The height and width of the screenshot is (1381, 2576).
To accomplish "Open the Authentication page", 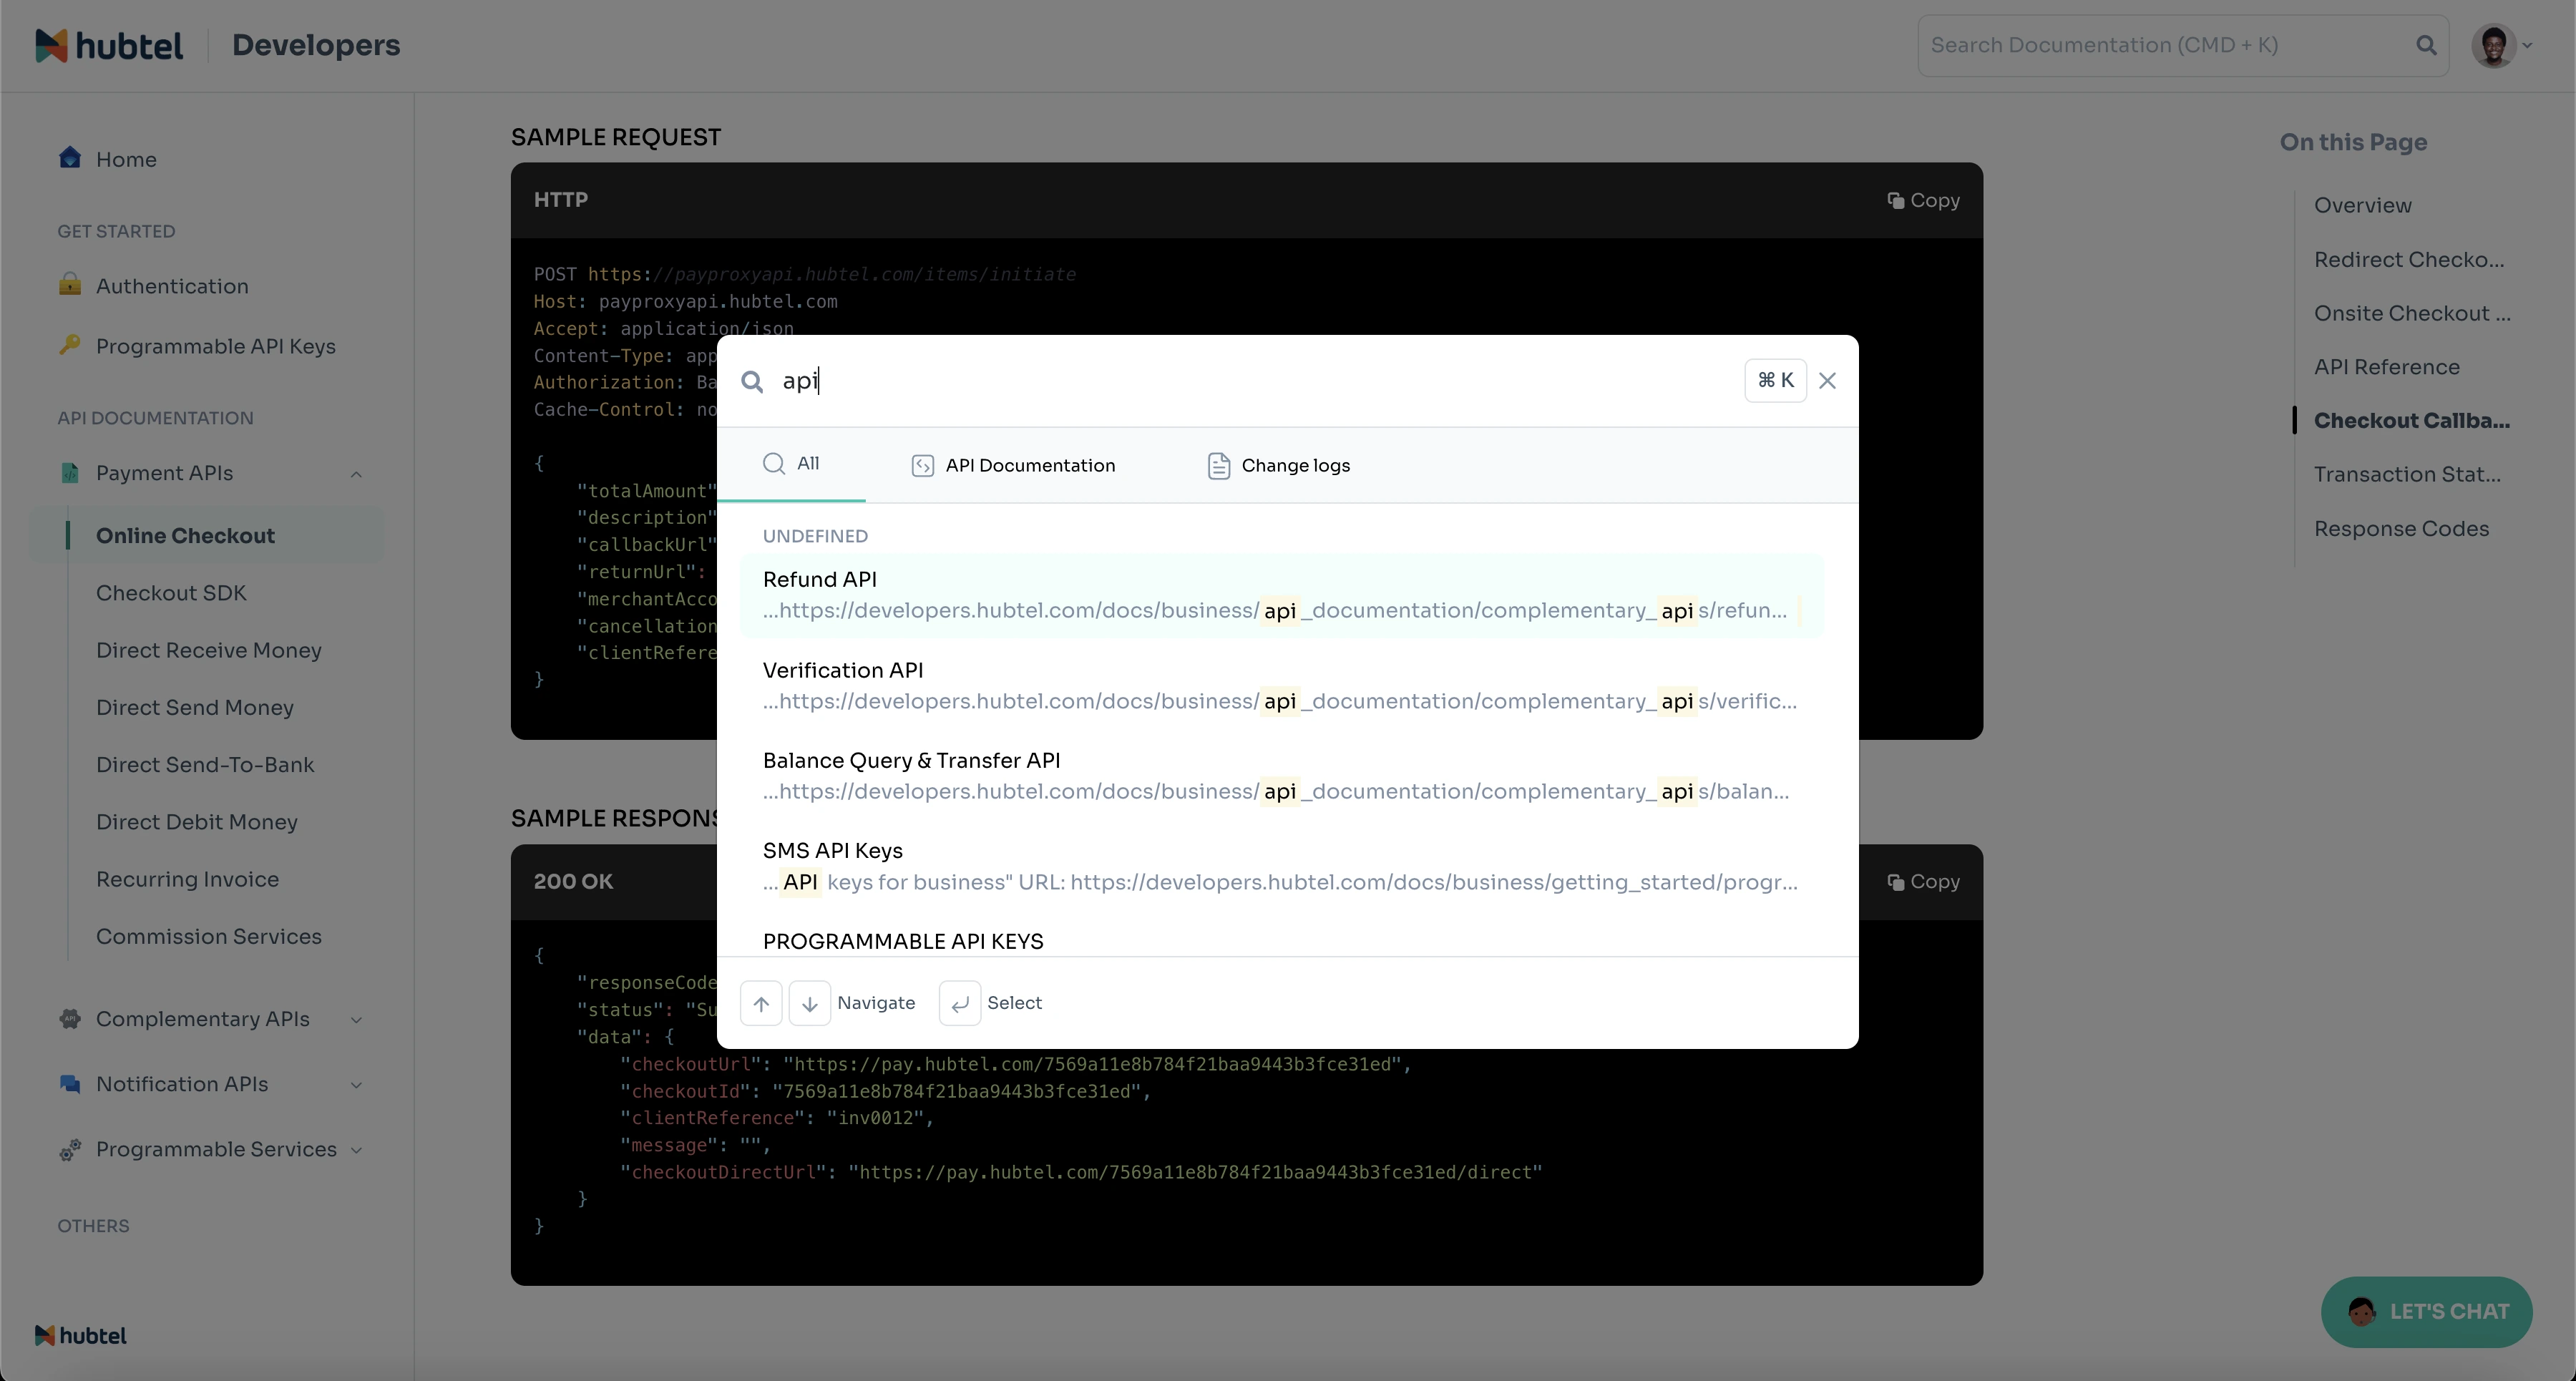I will click(x=172, y=286).
